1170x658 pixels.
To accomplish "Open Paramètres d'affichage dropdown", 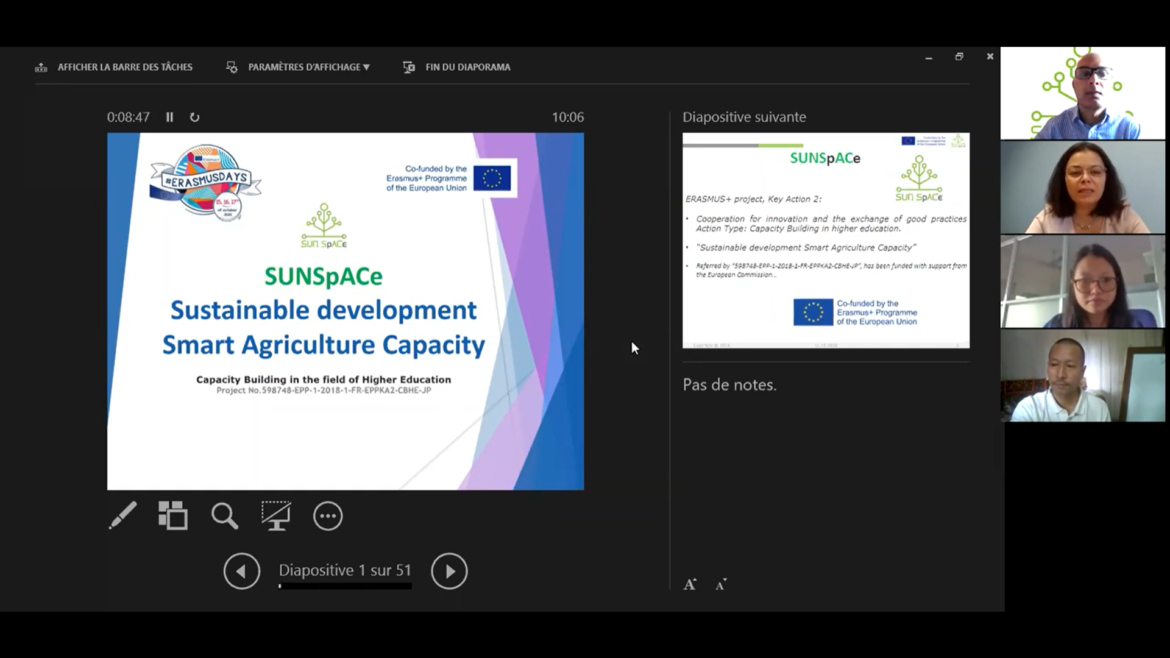I will click(309, 67).
